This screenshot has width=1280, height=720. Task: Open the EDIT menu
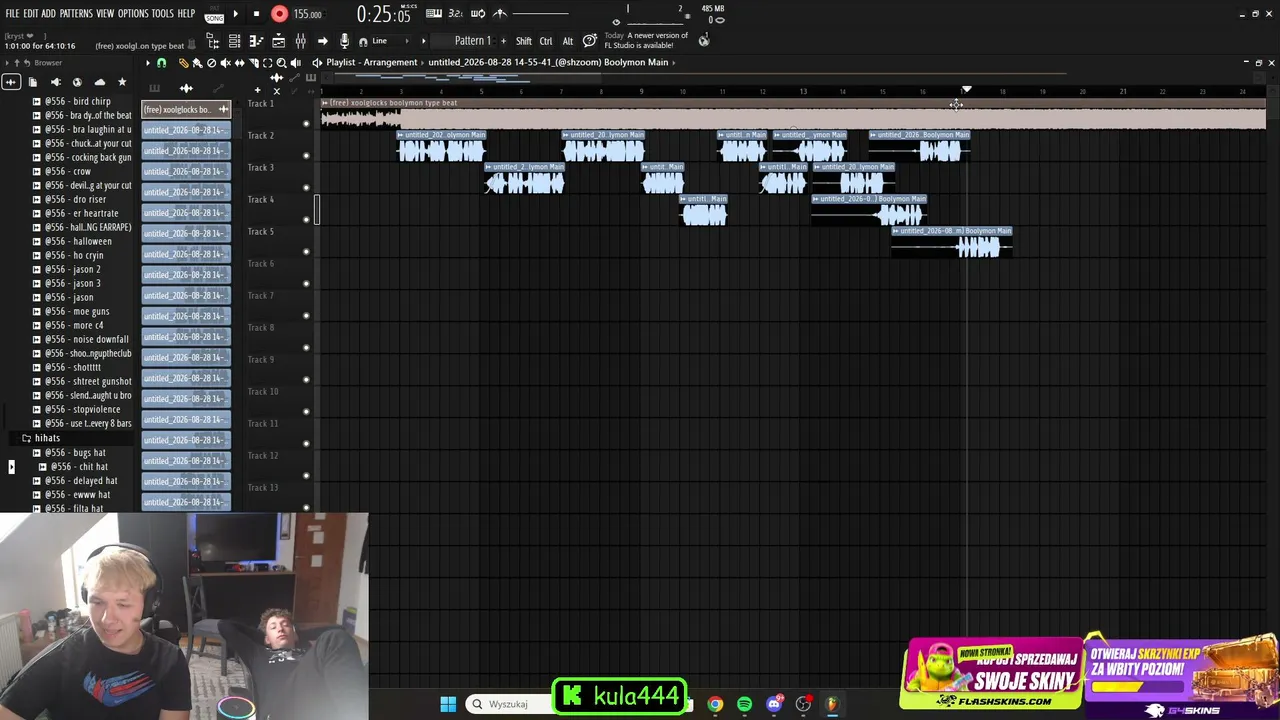31,14
